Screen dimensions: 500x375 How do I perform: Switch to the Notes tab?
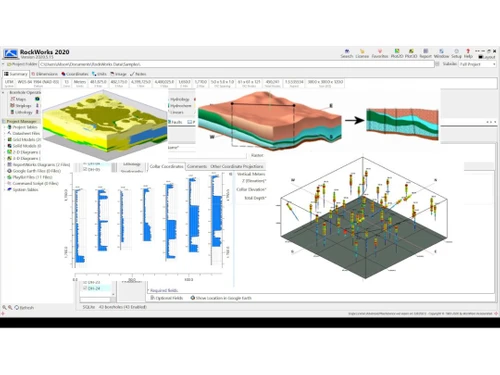click(138, 74)
